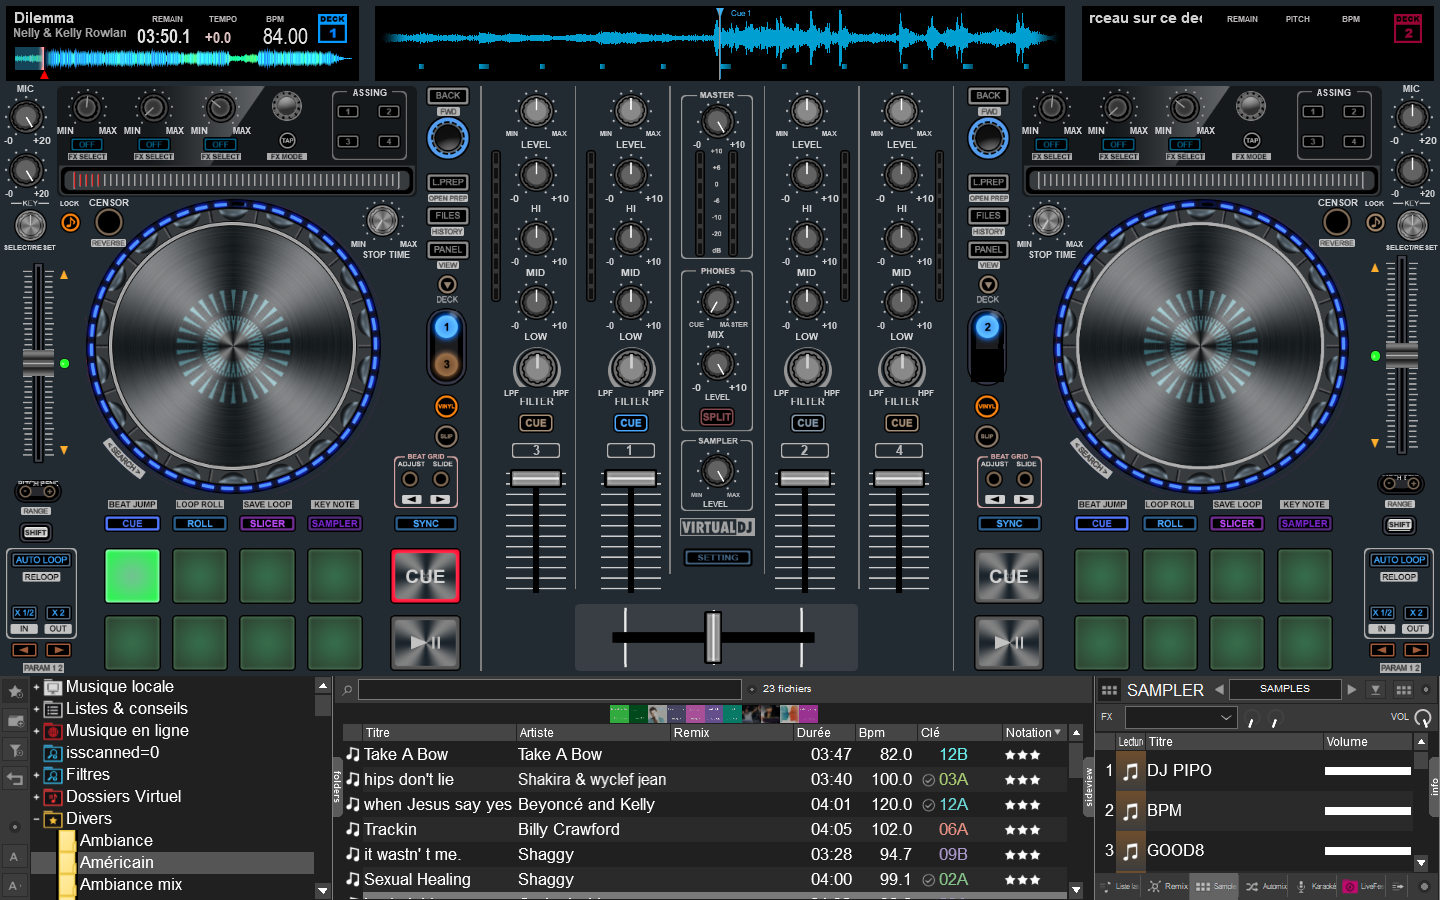The image size is (1440, 900).
Task: Click the left deck SYNC button
Action: 426,523
